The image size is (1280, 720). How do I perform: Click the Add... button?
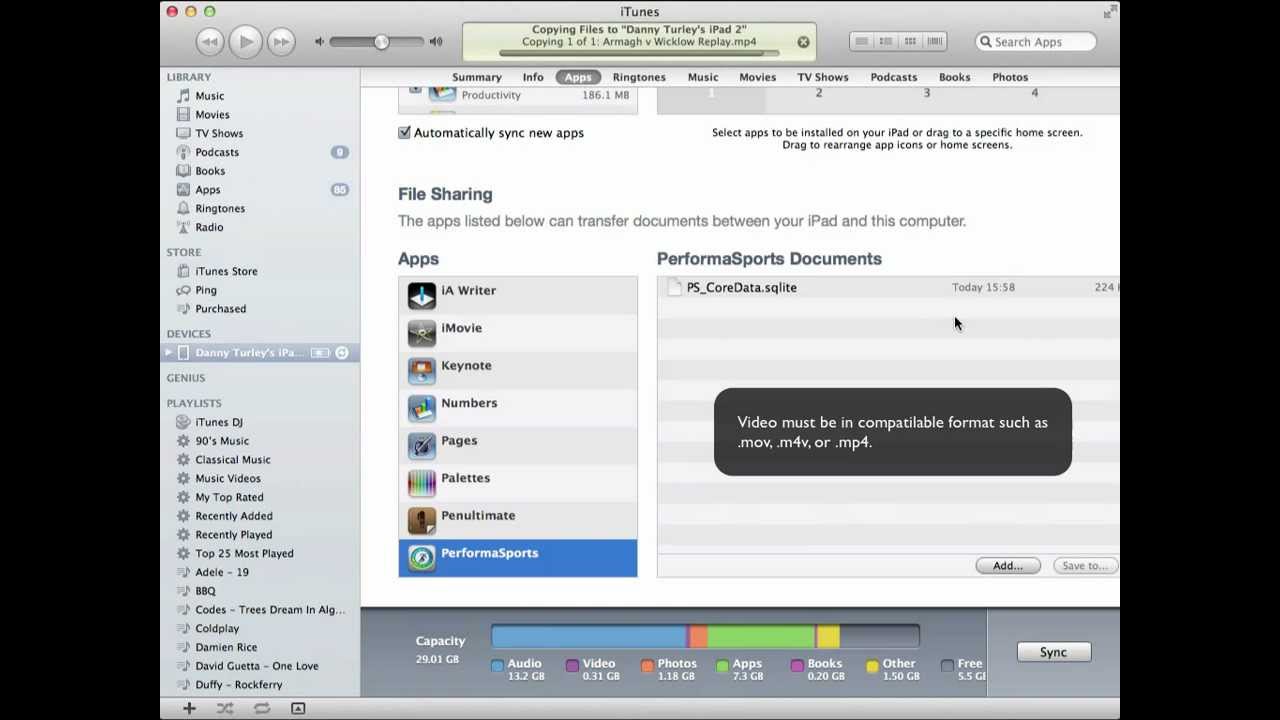click(x=1008, y=566)
